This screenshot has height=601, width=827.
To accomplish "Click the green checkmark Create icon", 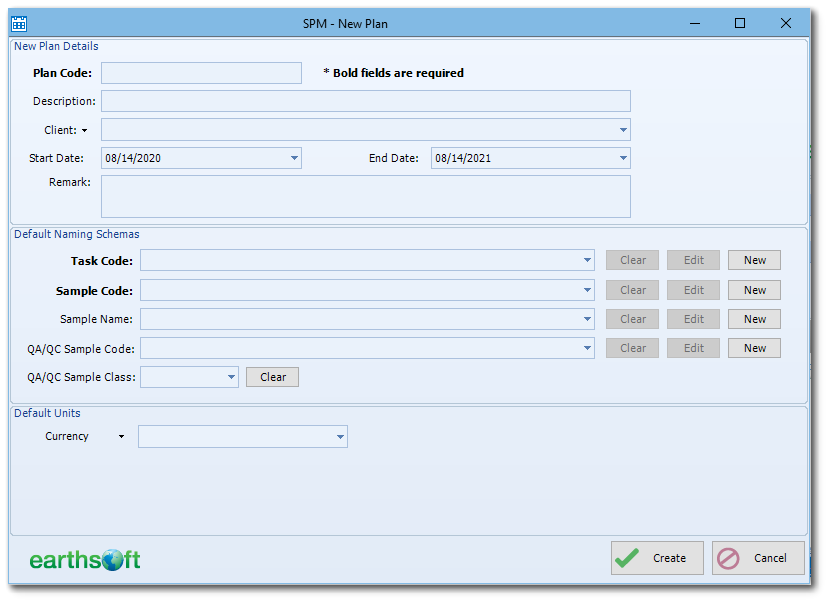I will [627, 557].
